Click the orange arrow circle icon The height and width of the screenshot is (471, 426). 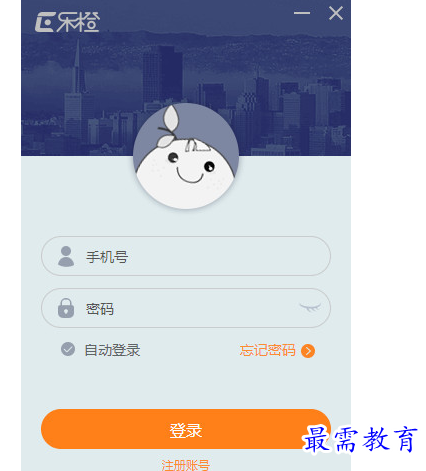point(308,351)
